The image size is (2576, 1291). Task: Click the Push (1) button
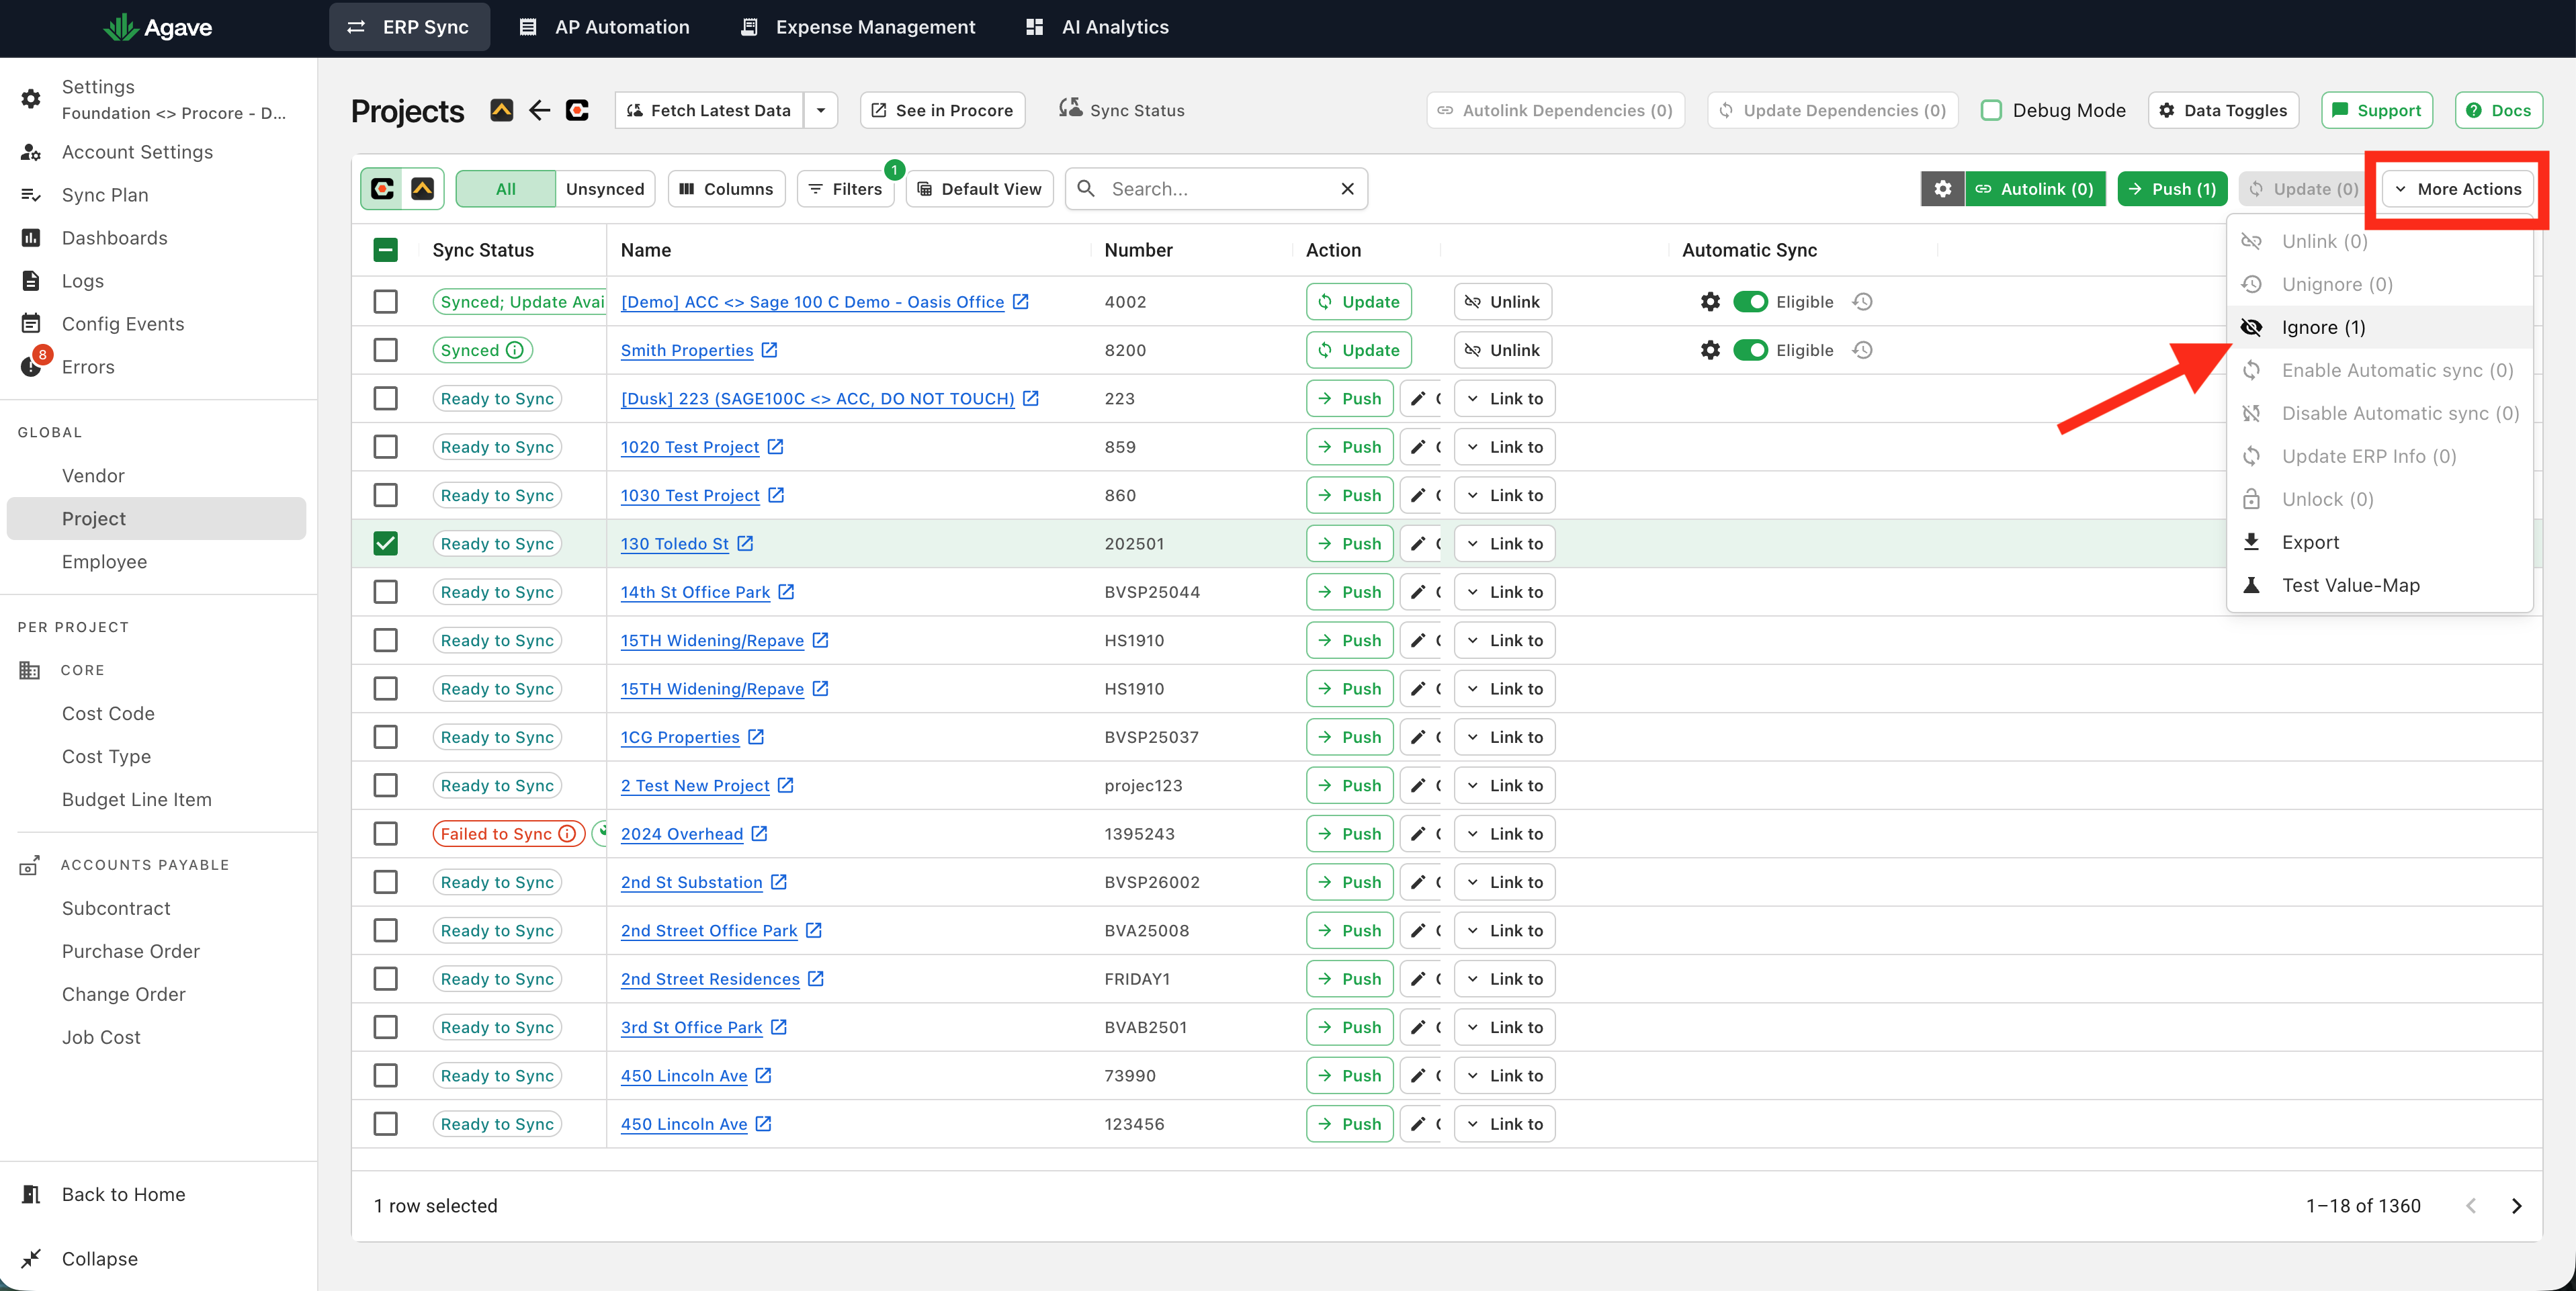[2172, 189]
